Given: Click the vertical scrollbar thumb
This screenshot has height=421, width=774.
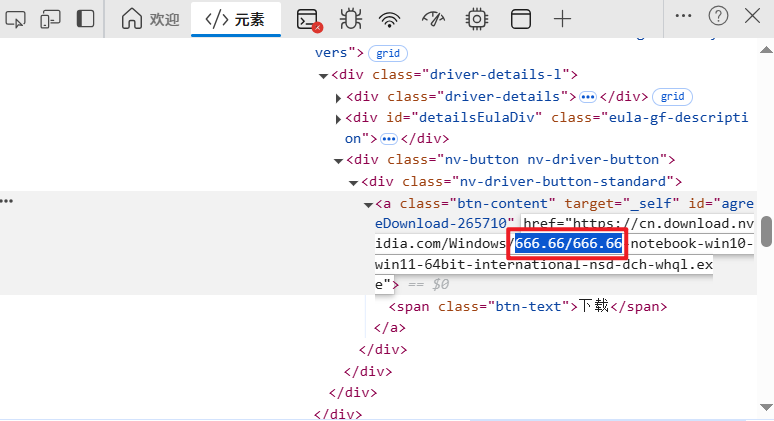Looking at the screenshot, I should [x=766, y=231].
